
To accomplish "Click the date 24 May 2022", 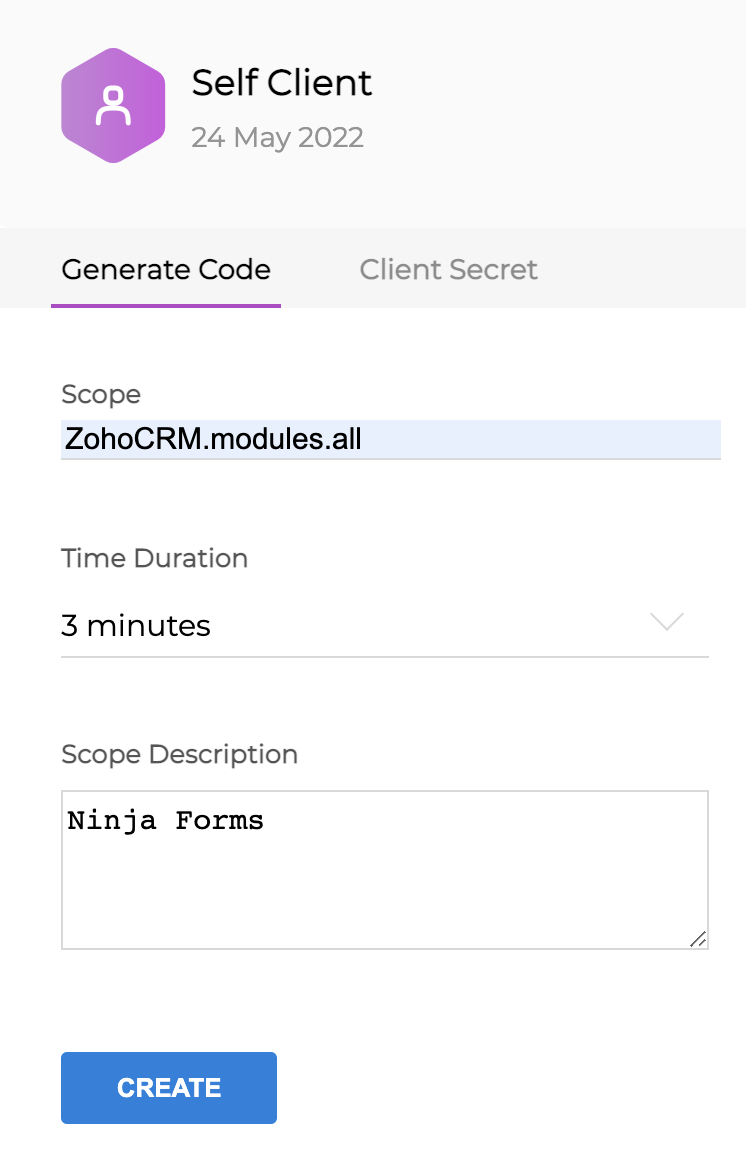I will (x=278, y=137).
